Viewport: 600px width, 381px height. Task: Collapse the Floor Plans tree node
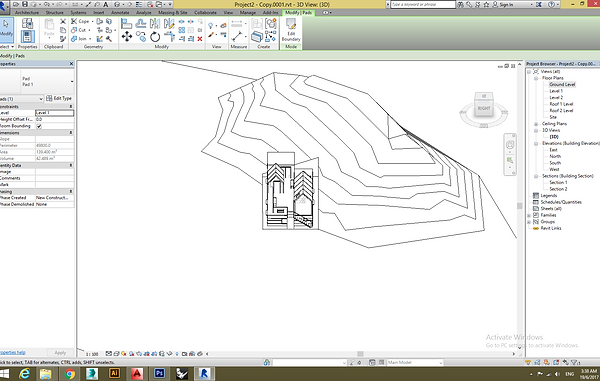pyautogui.click(x=536, y=78)
